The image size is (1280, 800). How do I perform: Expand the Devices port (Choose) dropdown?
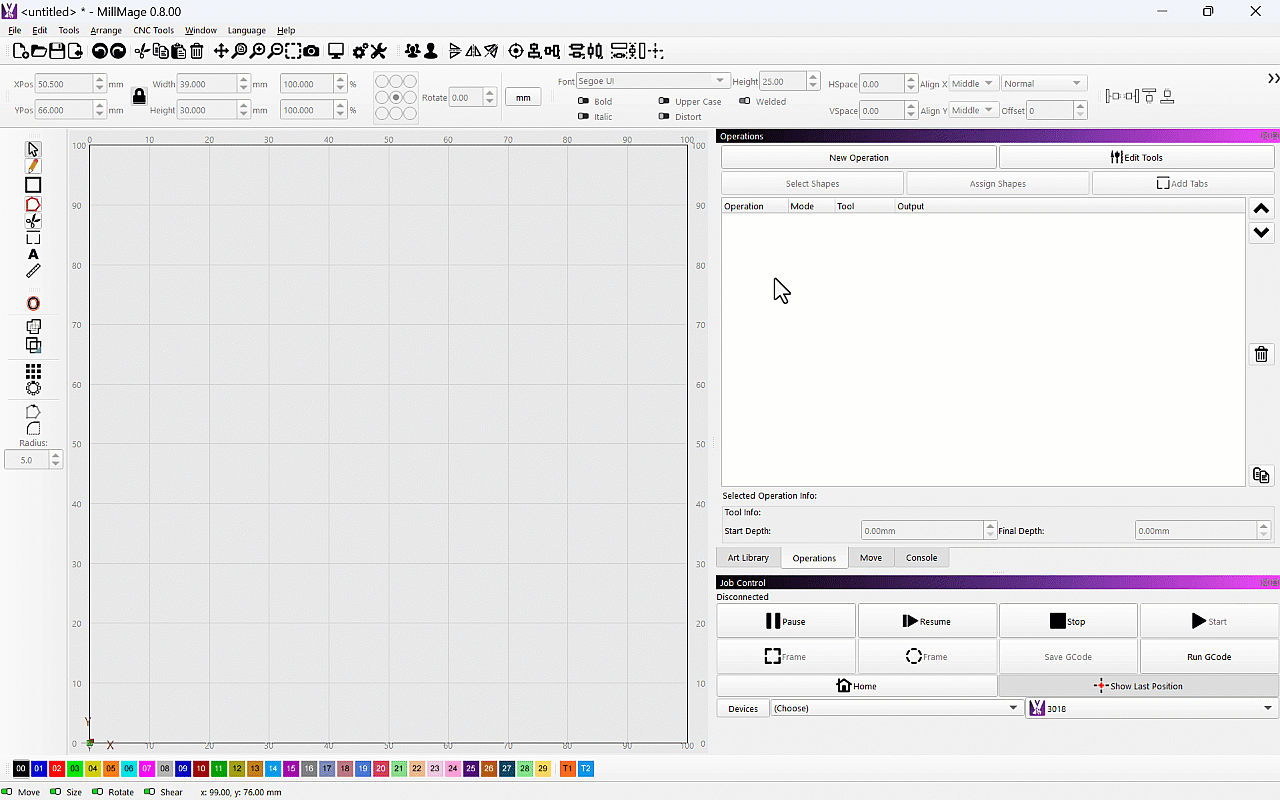(895, 708)
